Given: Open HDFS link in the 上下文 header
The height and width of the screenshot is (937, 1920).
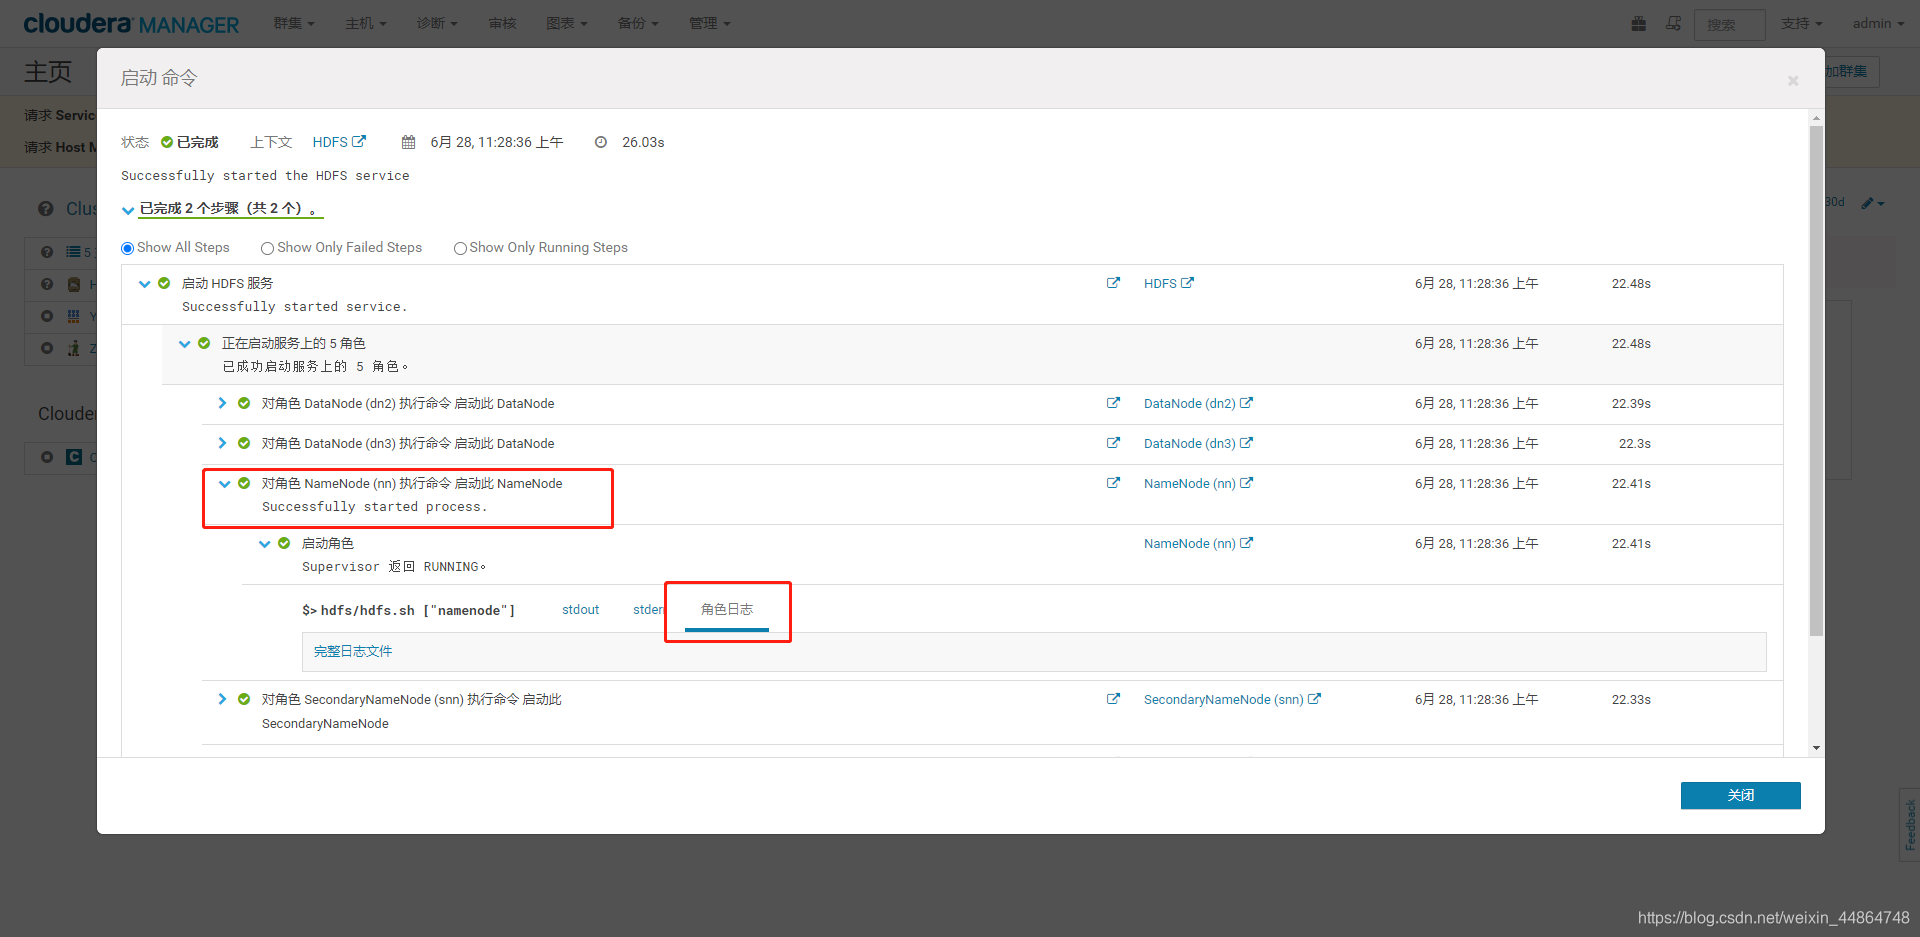Looking at the screenshot, I should pos(330,142).
